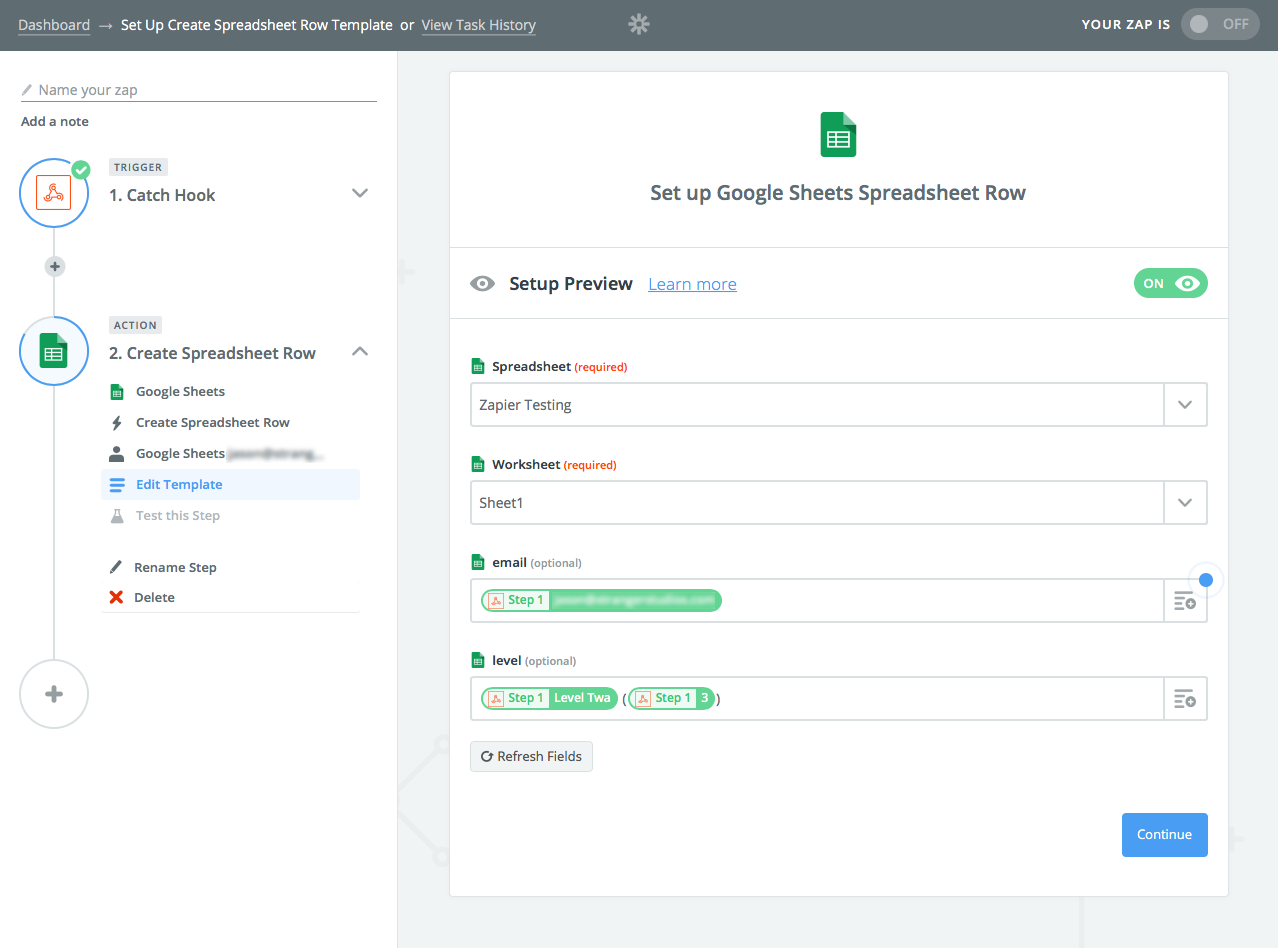Image resolution: width=1278 pixels, height=948 pixels.
Task: Click the sheet icon beside the Worksheet label
Action: (478, 465)
